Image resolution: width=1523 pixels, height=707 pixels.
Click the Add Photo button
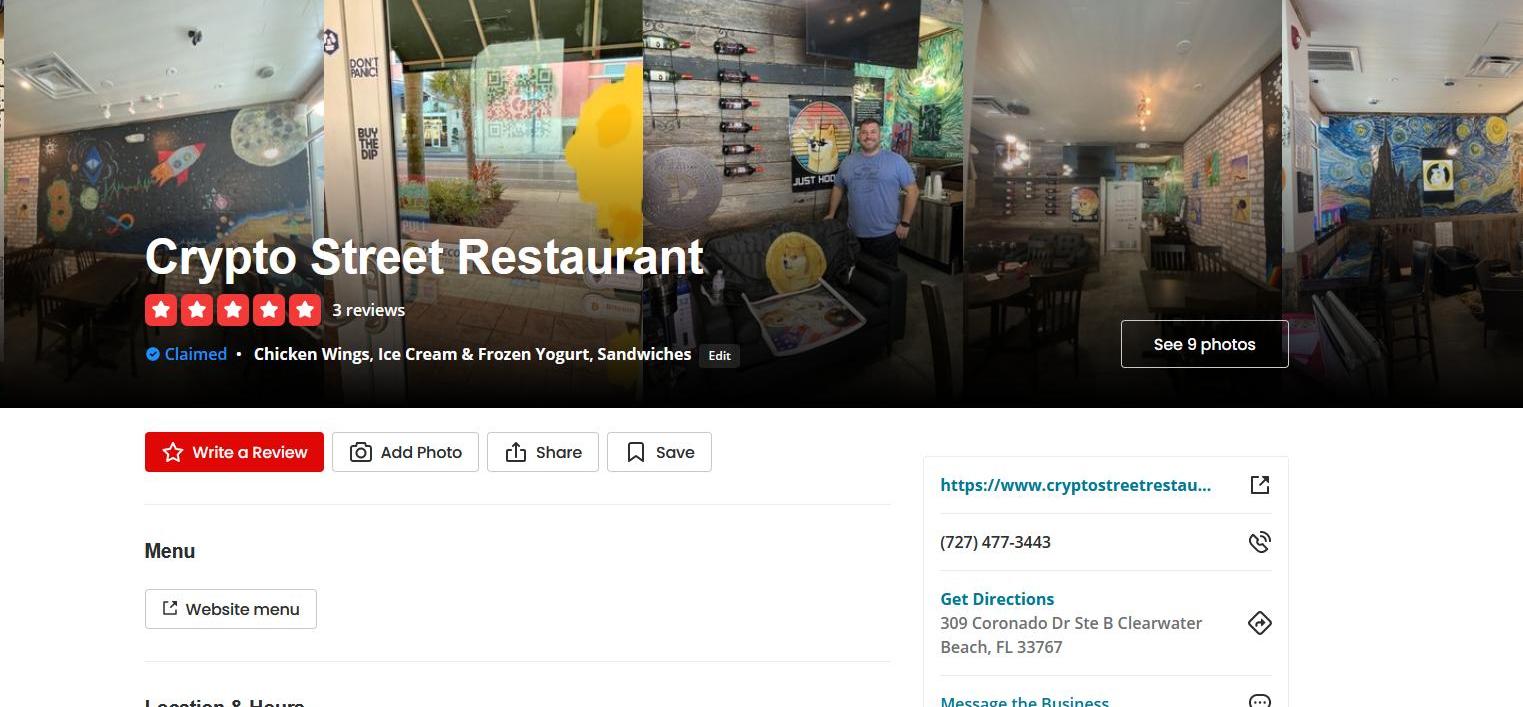tap(405, 452)
